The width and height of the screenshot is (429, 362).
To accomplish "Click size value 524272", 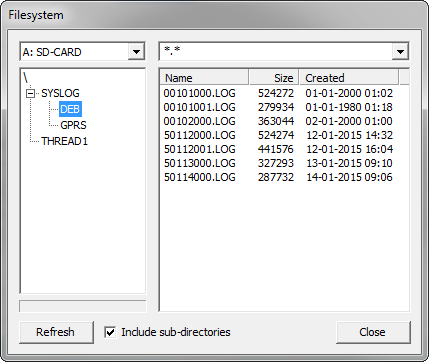I will pyautogui.click(x=276, y=93).
